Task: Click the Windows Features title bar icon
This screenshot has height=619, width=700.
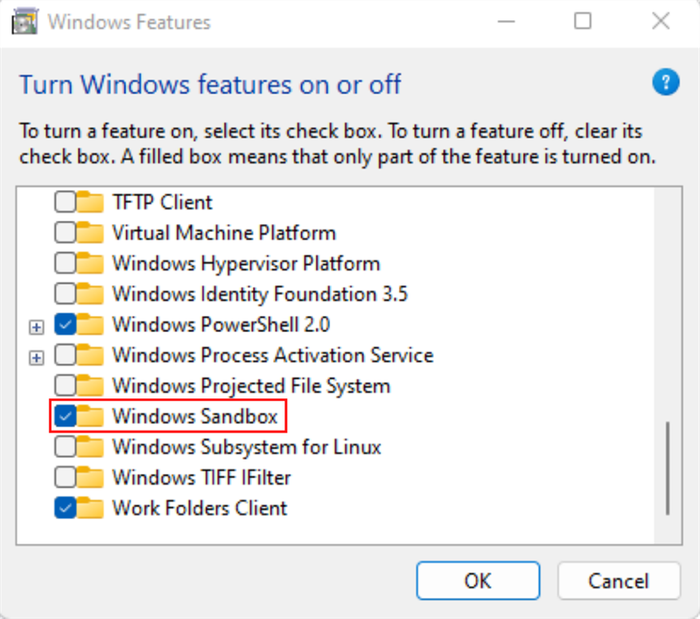Action: tap(25, 21)
